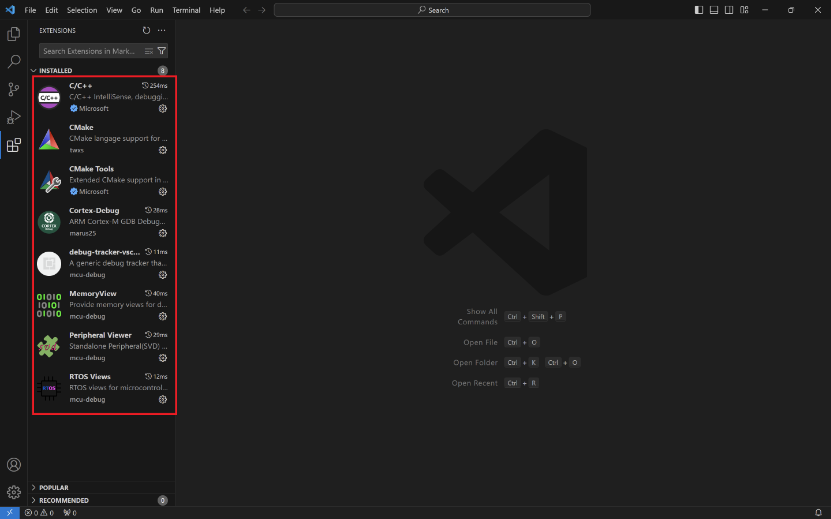The width and height of the screenshot is (831, 519).
Task: Open manage gear for Peripheral Viewer extension
Action: click(x=163, y=358)
